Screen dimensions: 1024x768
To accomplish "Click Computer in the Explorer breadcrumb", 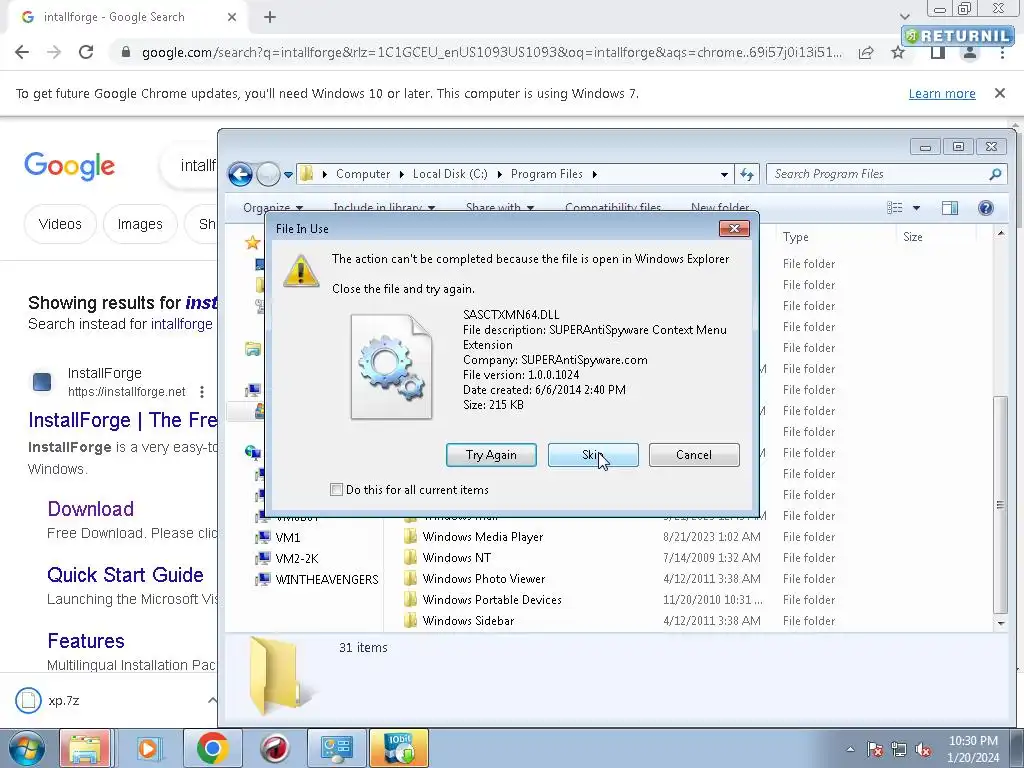I will click(x=362, y=174).
